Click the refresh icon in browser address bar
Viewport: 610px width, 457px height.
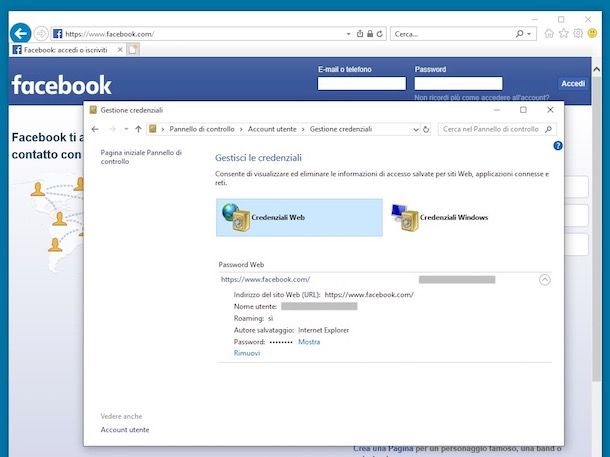380,34
